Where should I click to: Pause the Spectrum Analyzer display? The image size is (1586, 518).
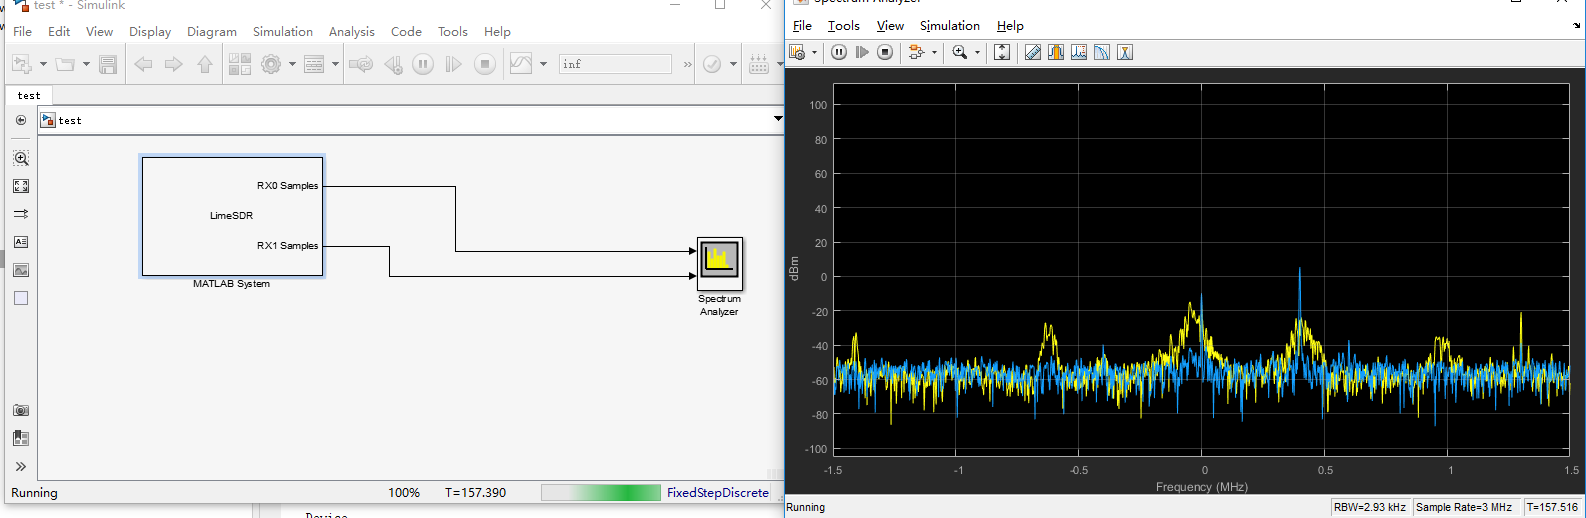coord(839,52)
